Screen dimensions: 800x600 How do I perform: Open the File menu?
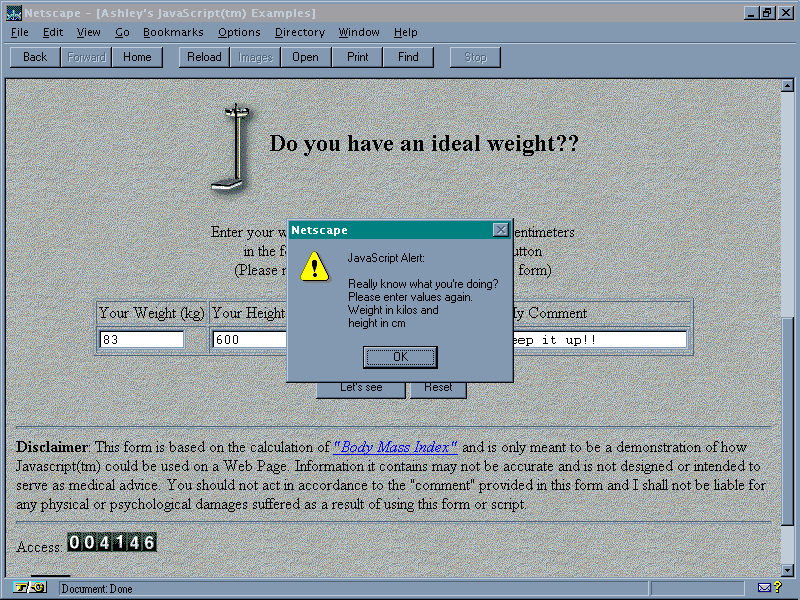pos(20,32)
